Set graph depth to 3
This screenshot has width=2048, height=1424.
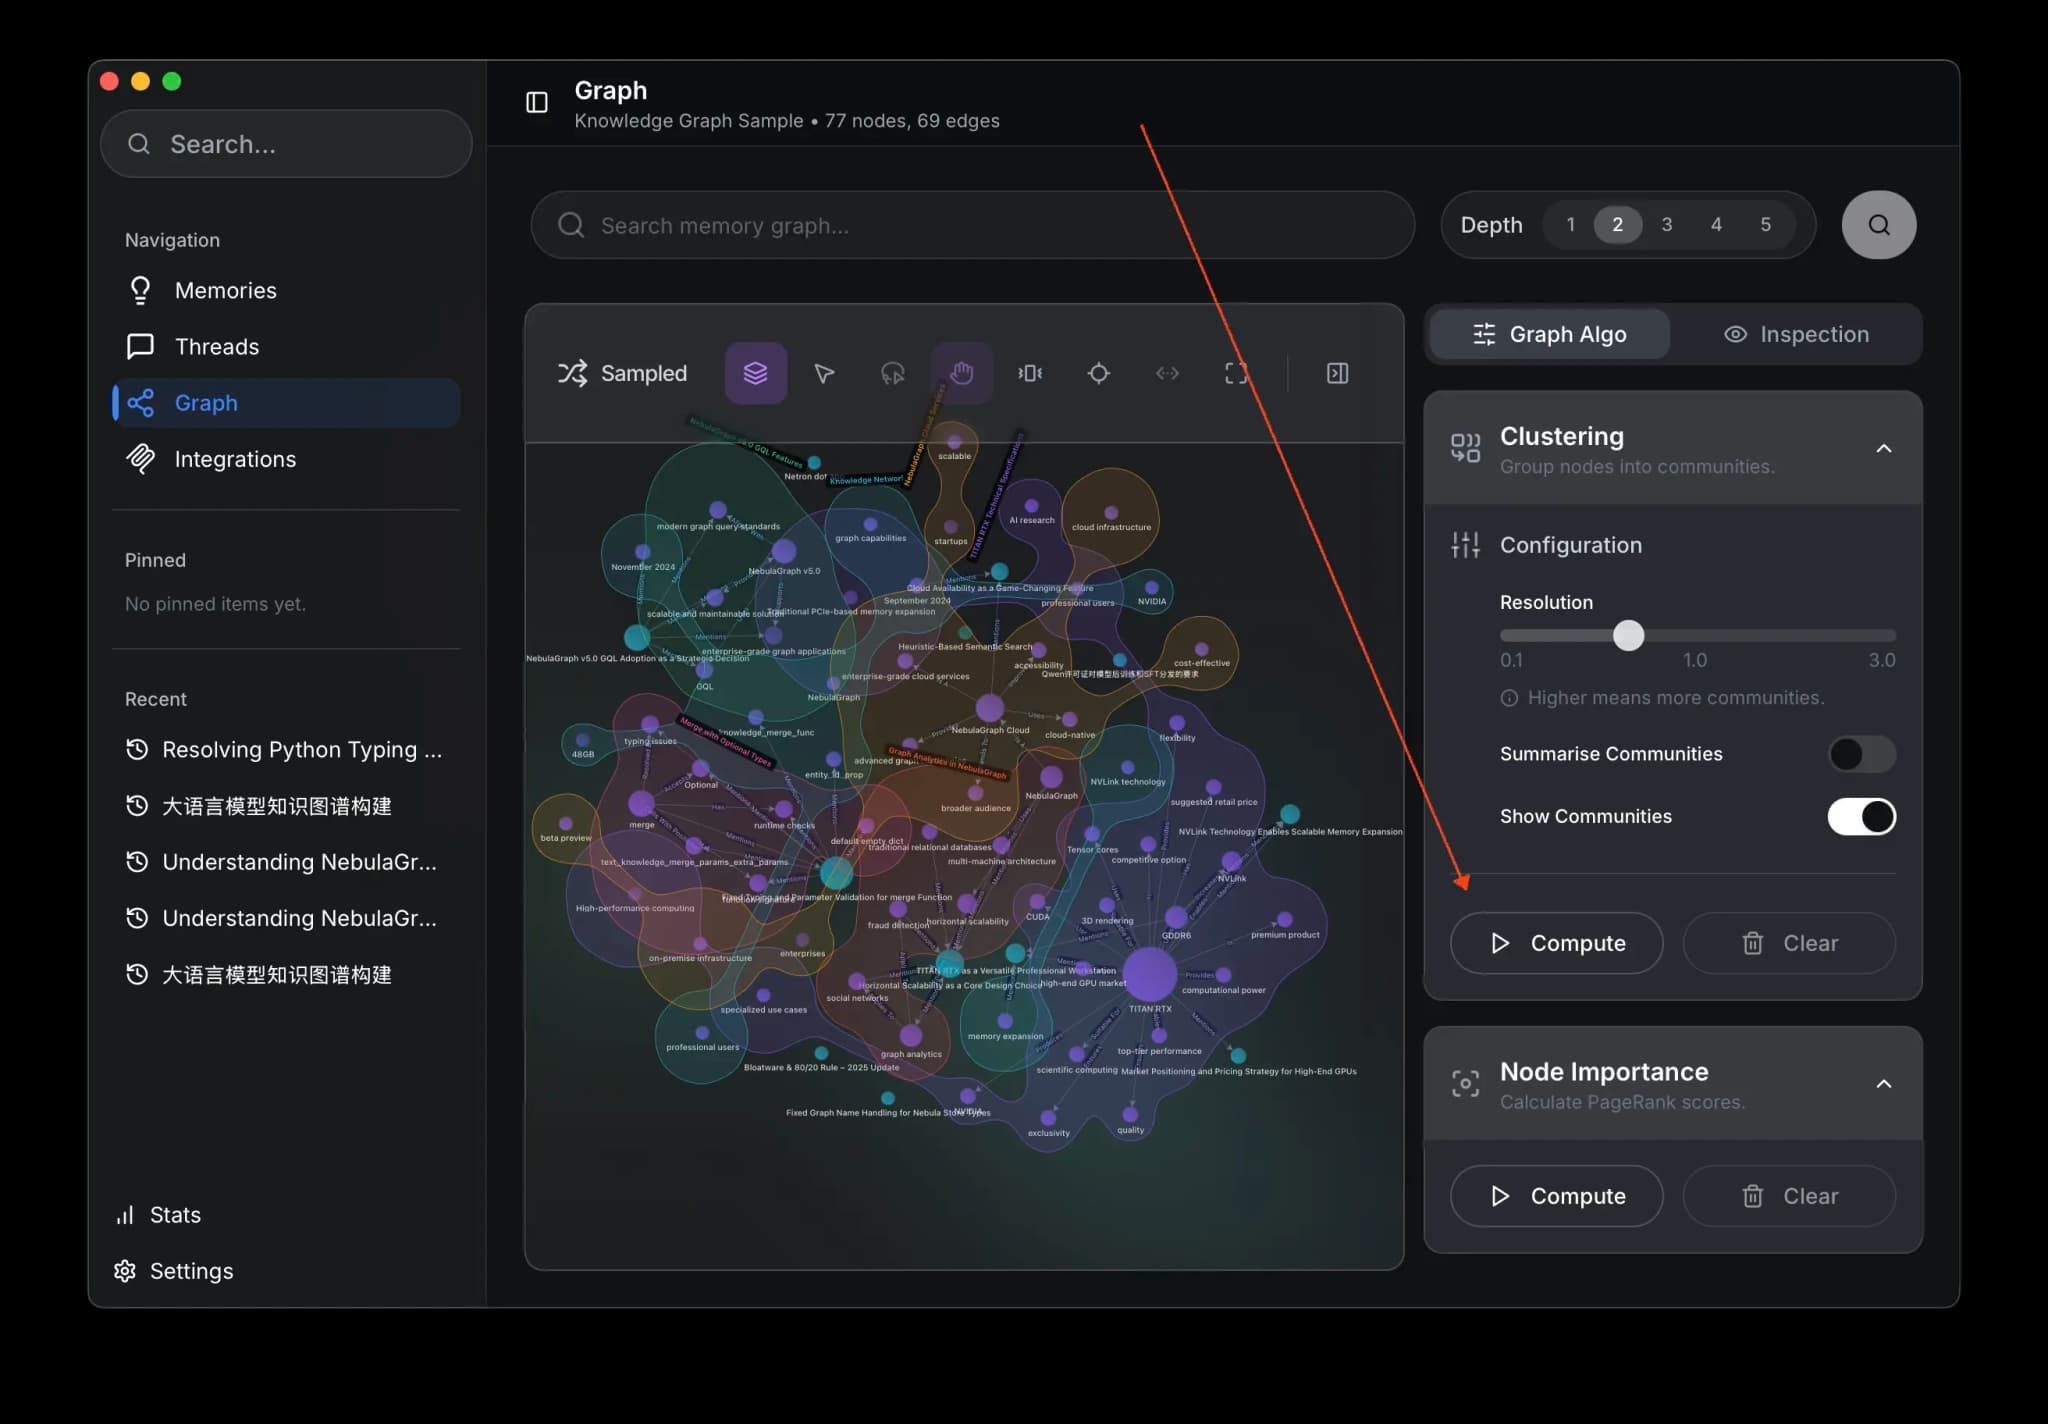coord(1666,224)
